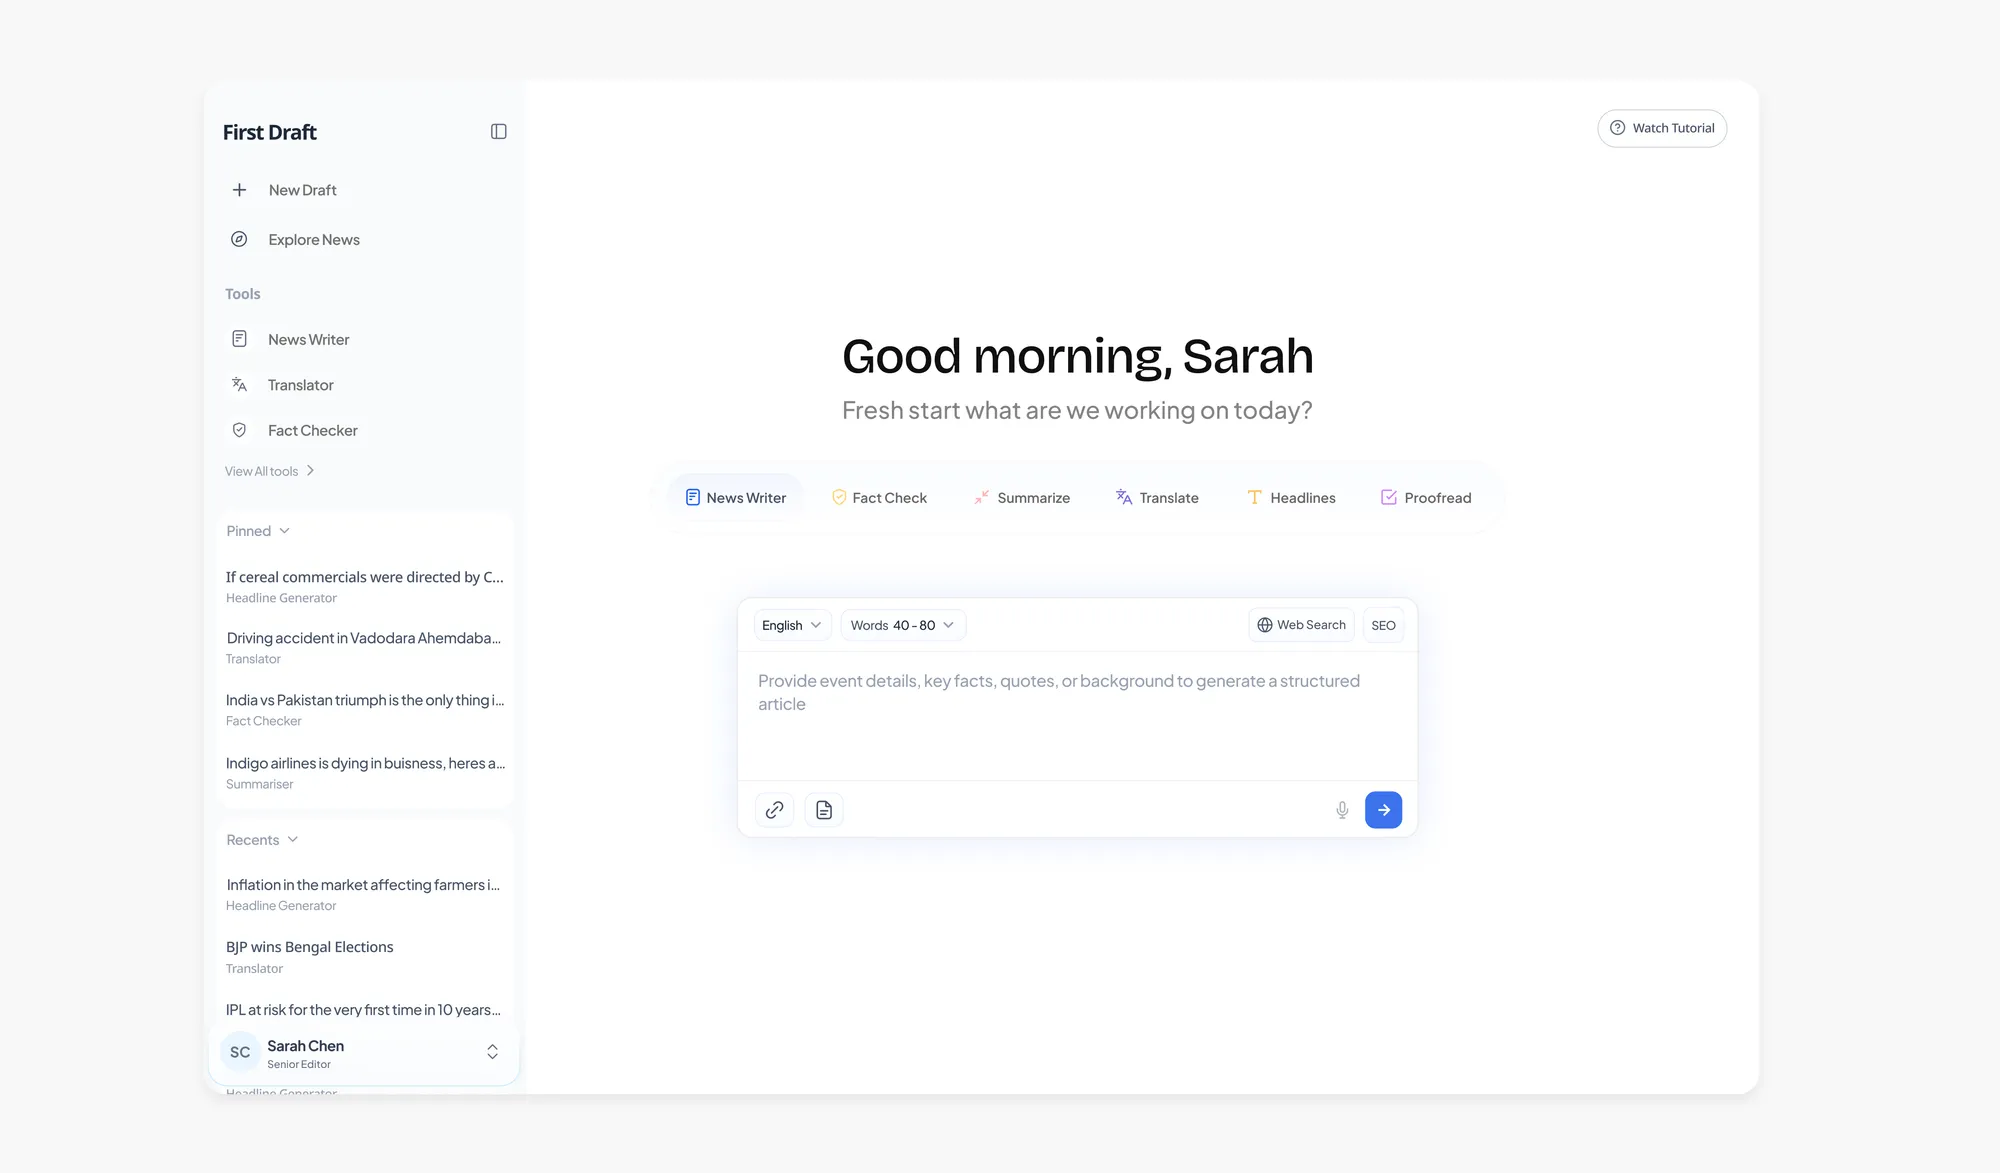Viewport: 2000px width, 1173px height.
Task: Open pinned draft 'India vs Pakistan triumph is the only thing i...'
Action: pos(365,710)
